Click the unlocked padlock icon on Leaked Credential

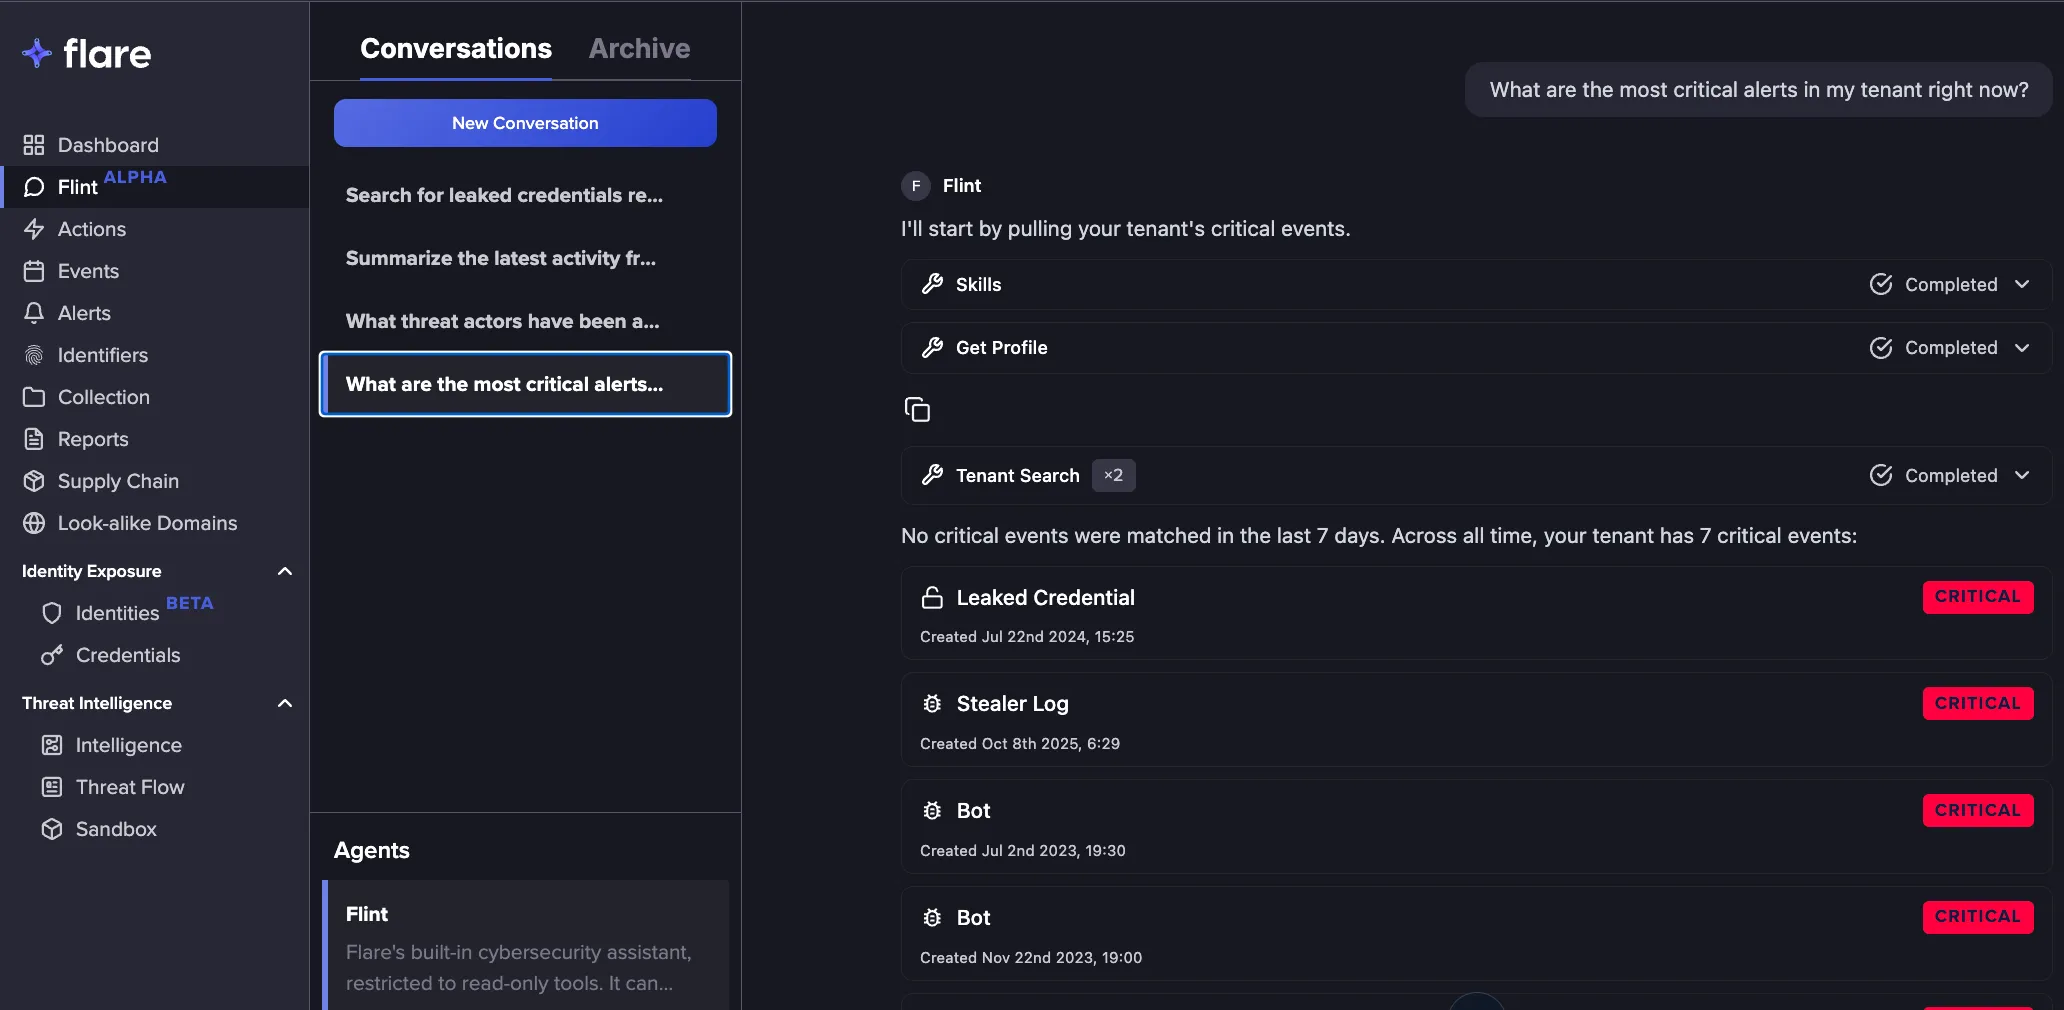932,598
